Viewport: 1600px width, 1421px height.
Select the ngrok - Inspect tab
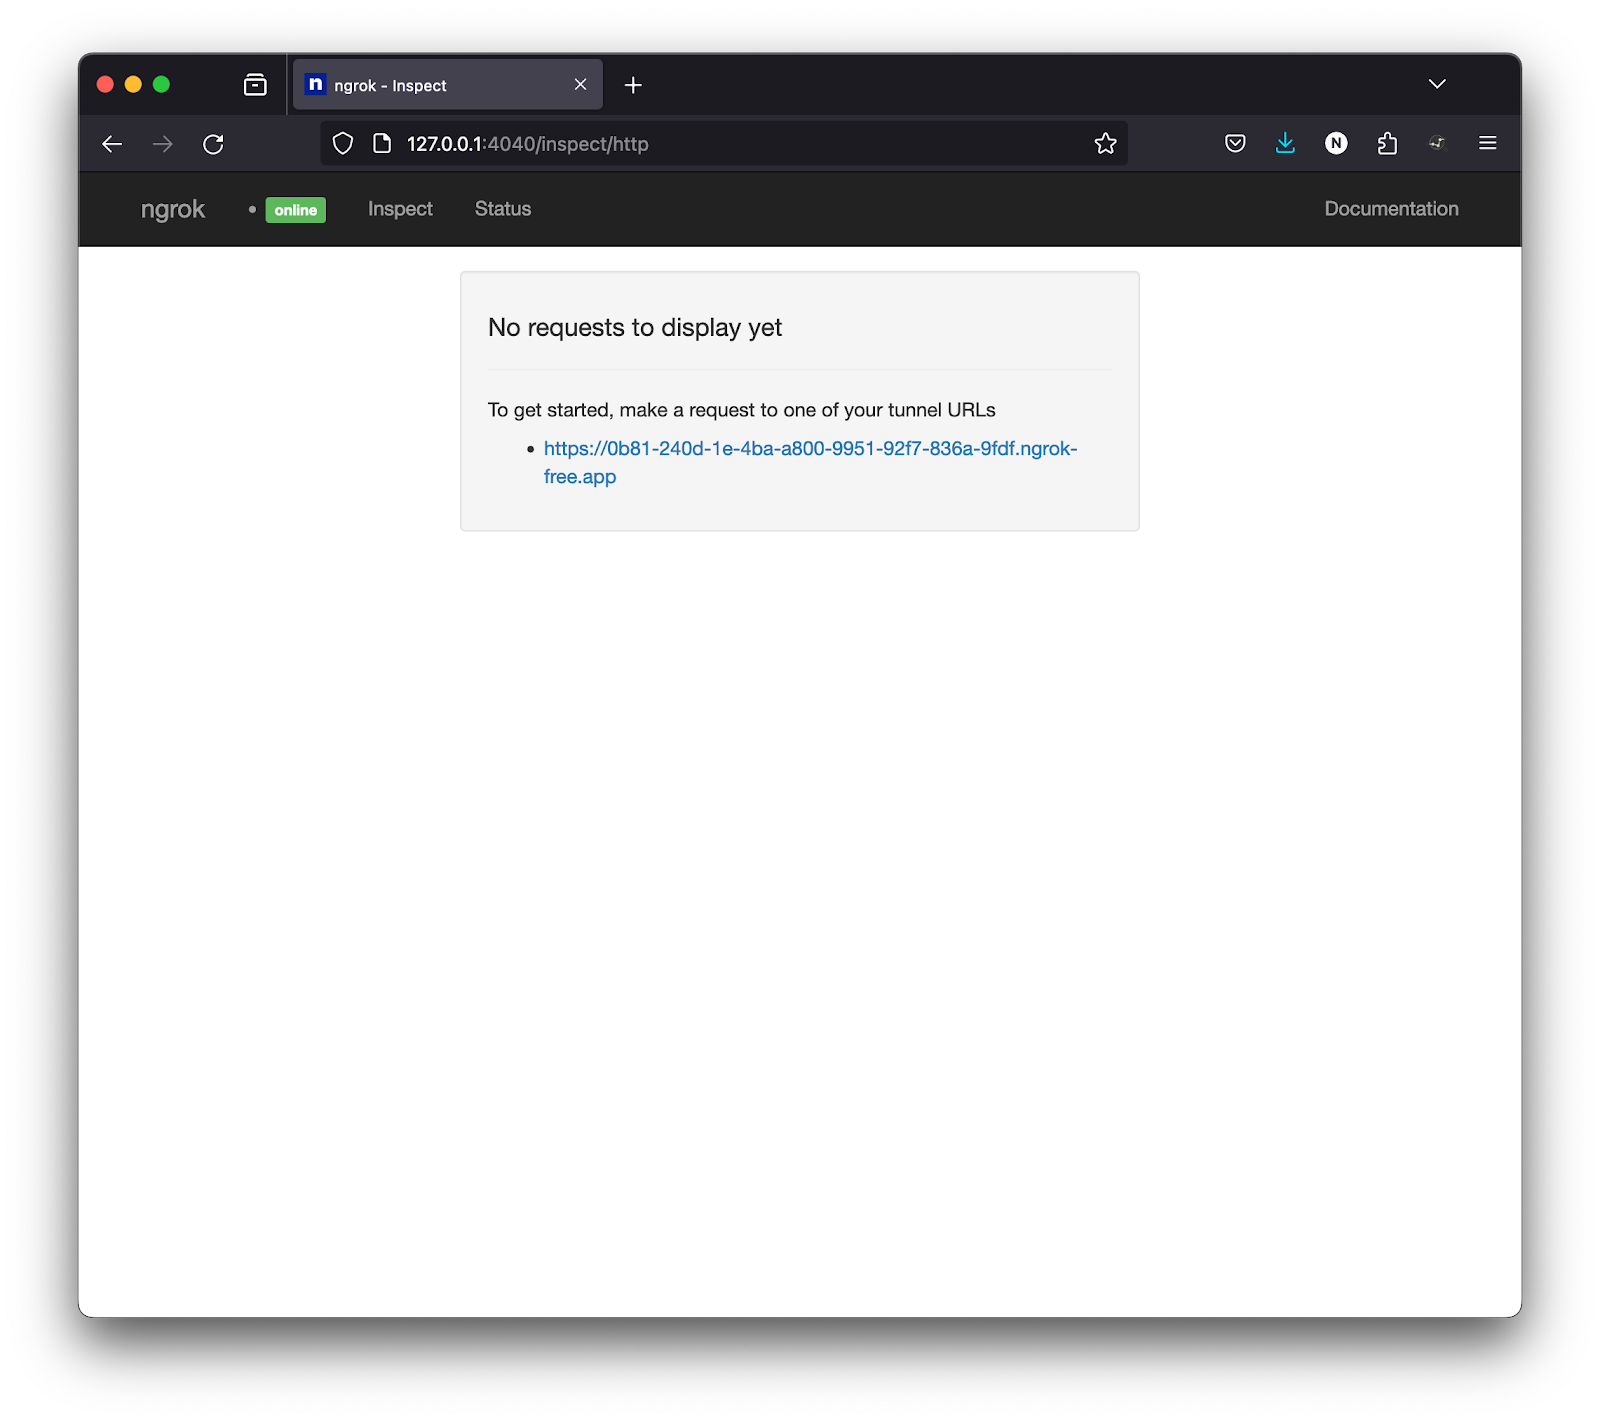click(x=448, y=85)
